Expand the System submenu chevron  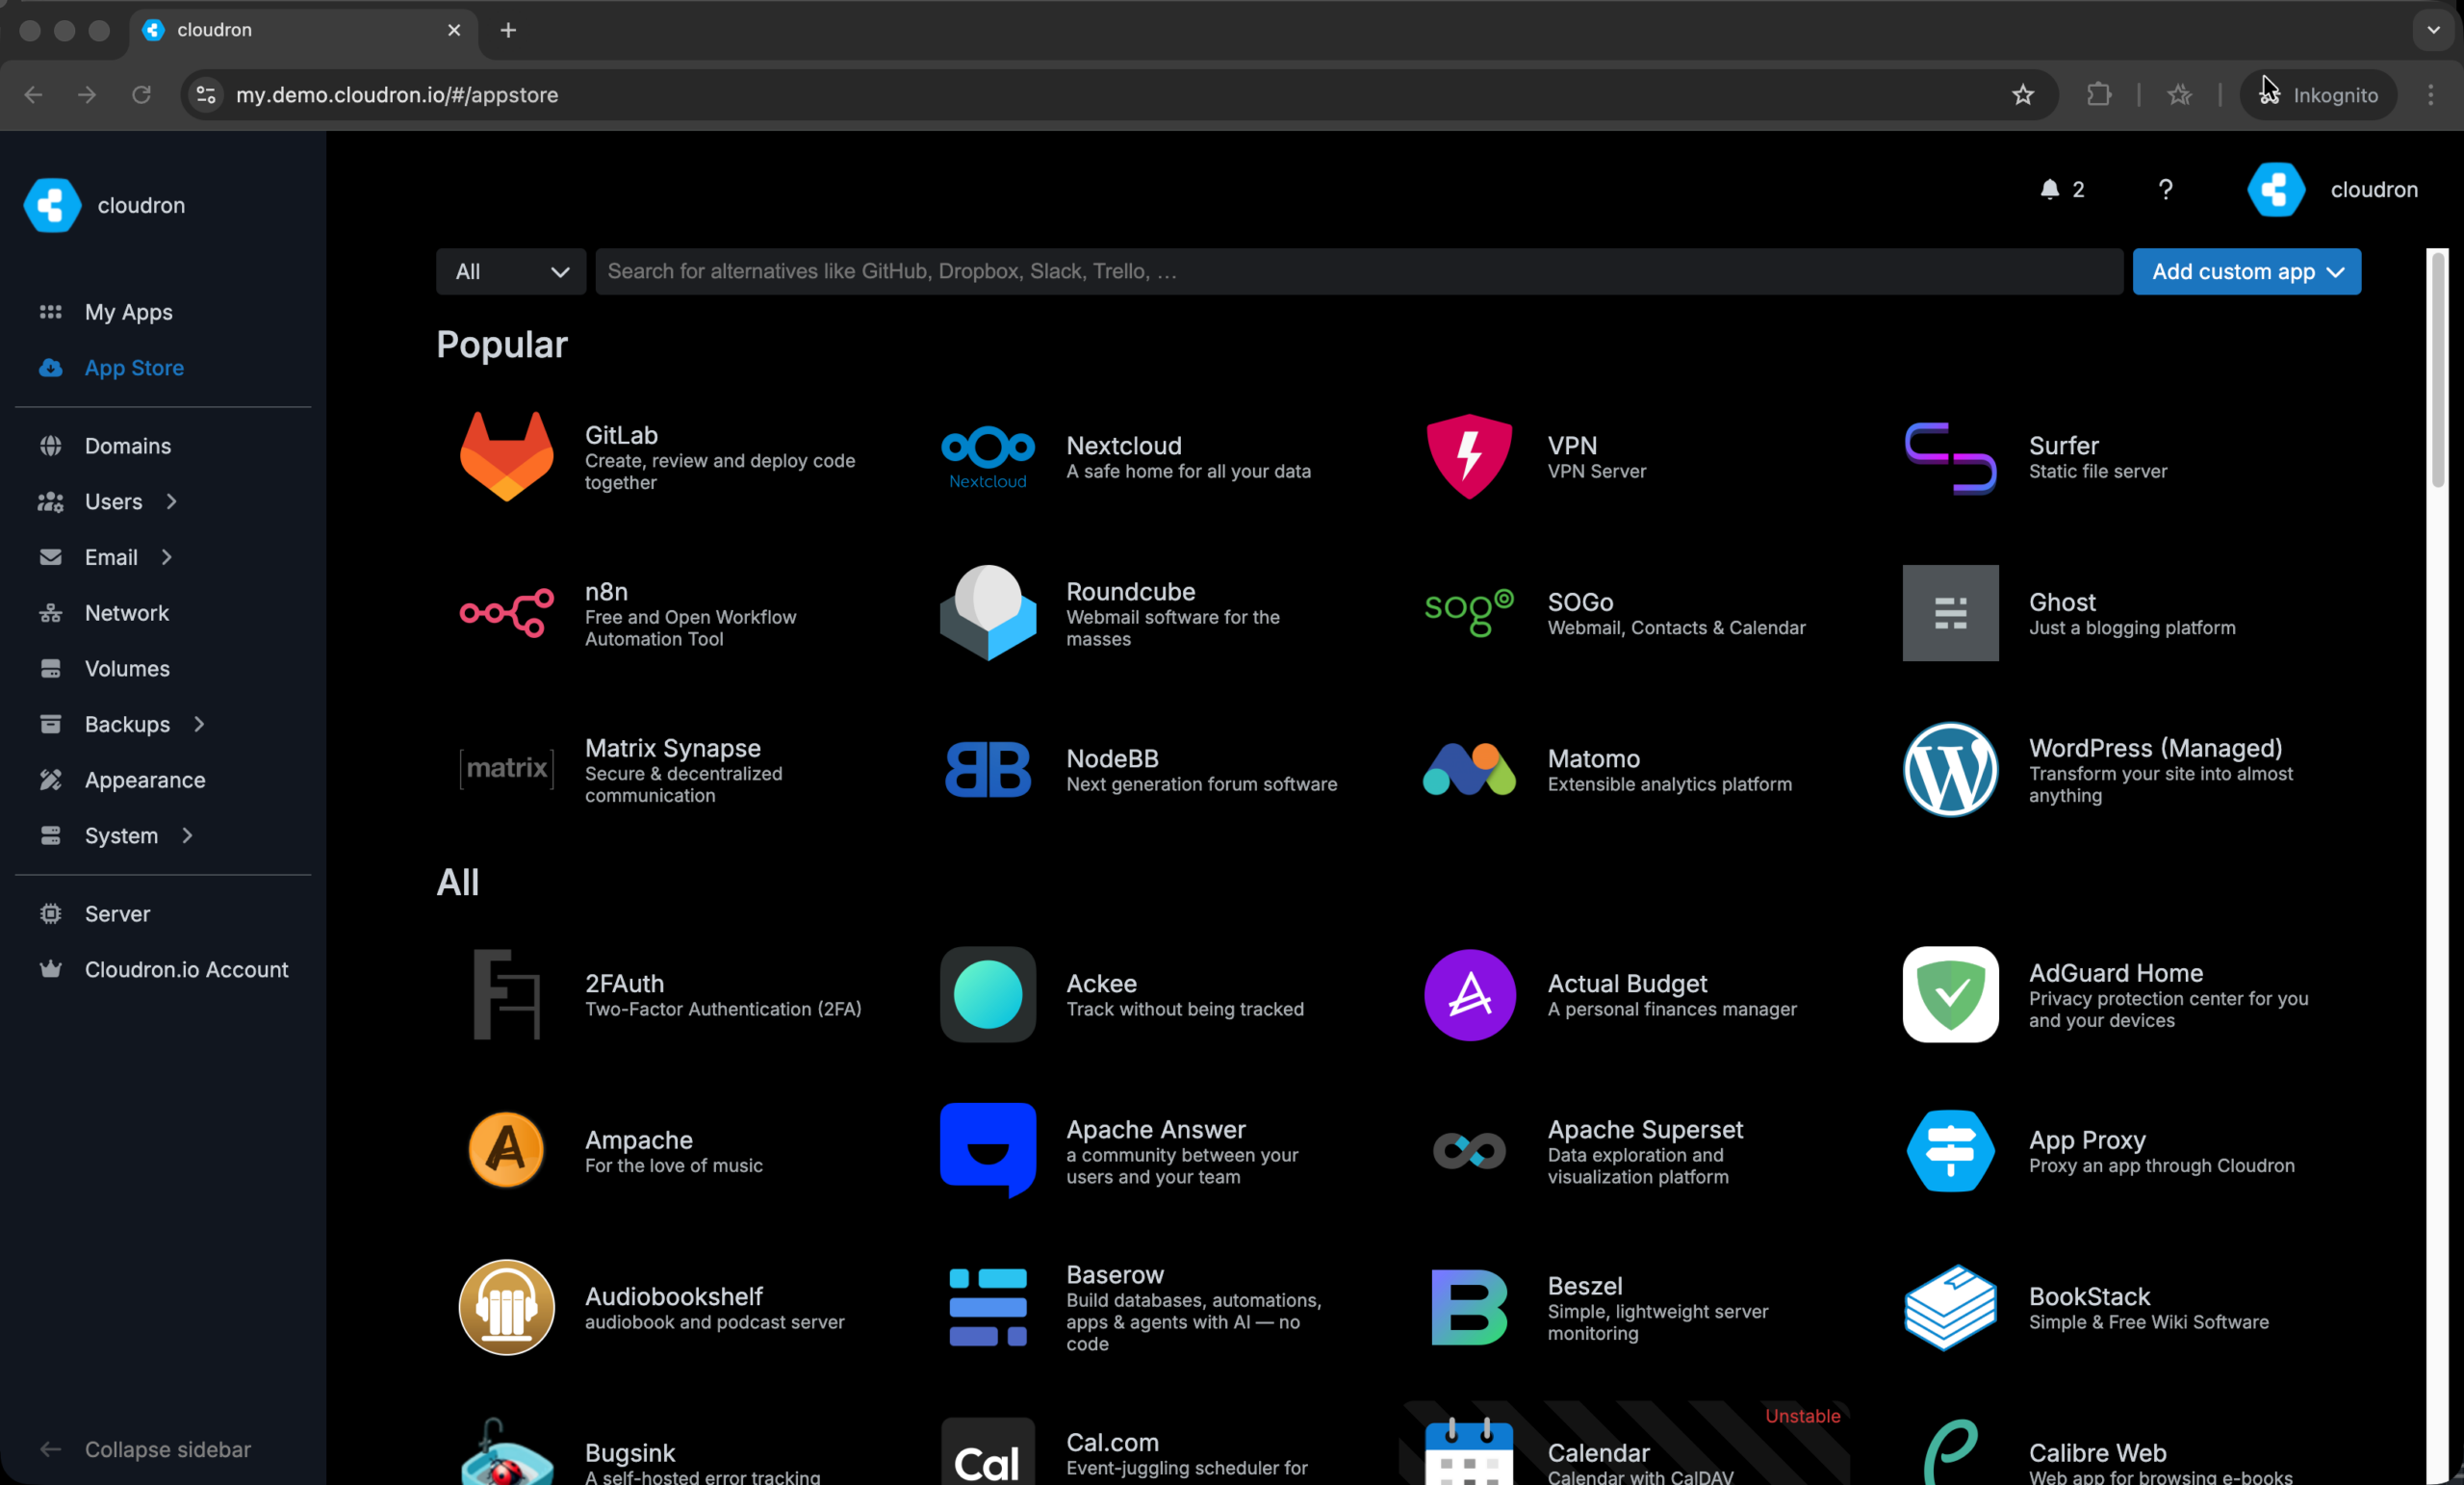187,835
